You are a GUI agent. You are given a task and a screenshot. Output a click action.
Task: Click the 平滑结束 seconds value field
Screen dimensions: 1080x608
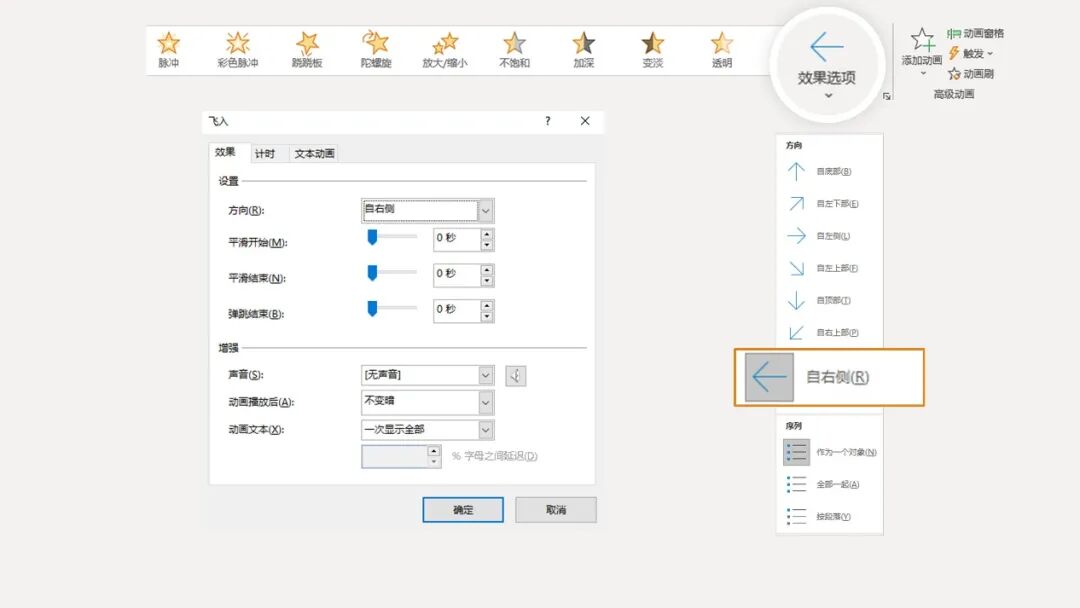tap(457, 275)
